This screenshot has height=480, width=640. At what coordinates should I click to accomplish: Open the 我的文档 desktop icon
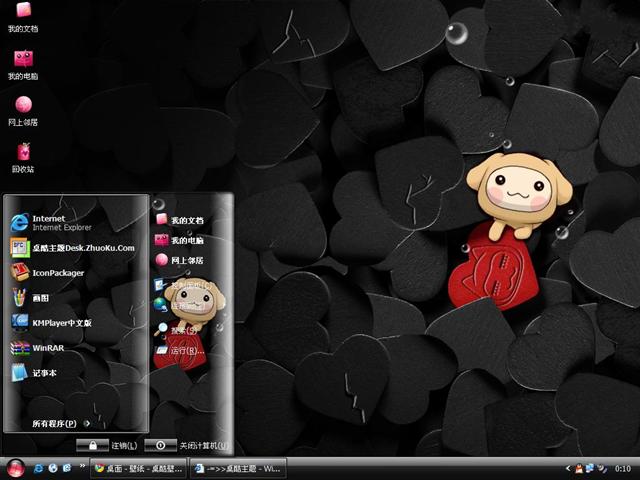23,17
